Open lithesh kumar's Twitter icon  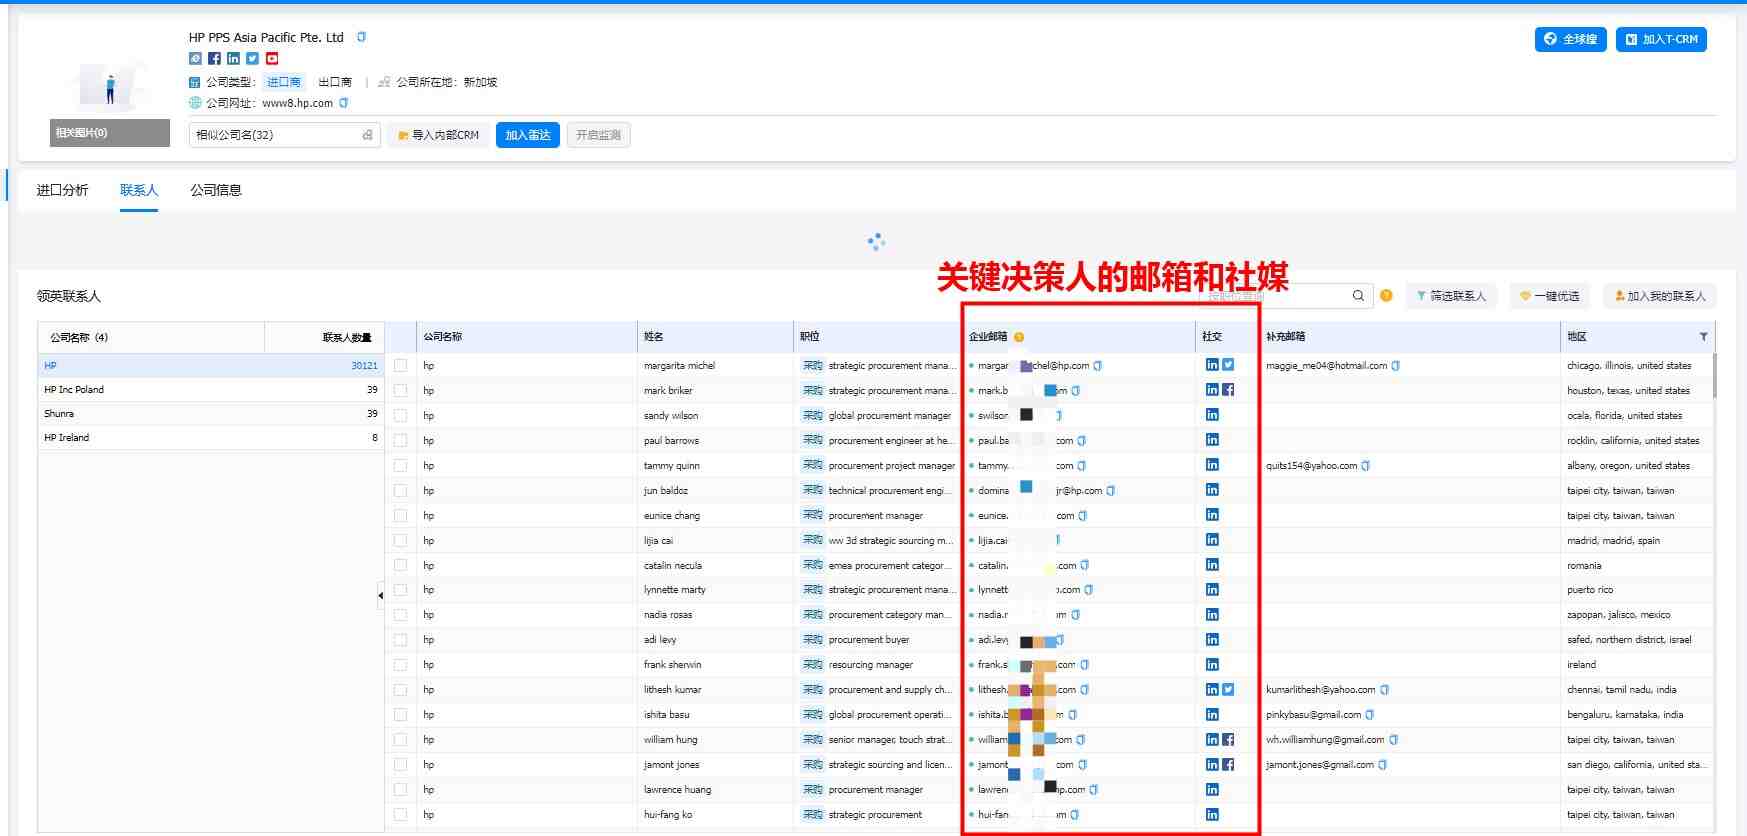point(1228,690)
